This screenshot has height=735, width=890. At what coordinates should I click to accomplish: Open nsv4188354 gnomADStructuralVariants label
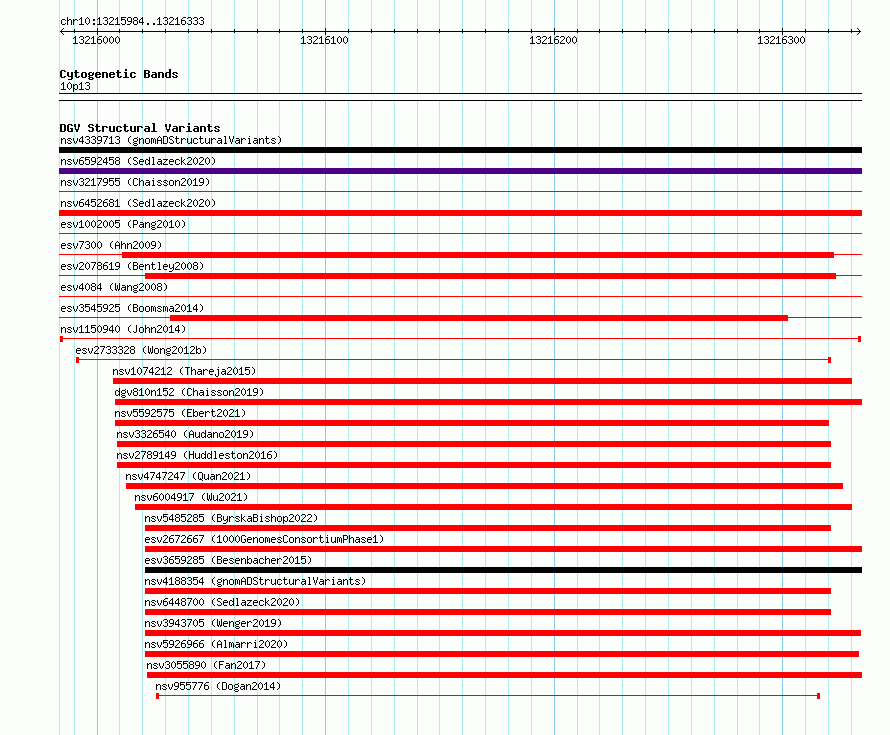tap(255, 581)
